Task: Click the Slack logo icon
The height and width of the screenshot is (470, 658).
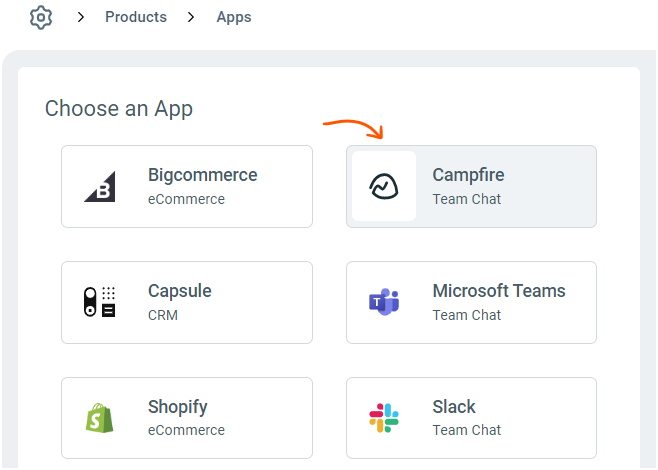Action: coord(384,418)
